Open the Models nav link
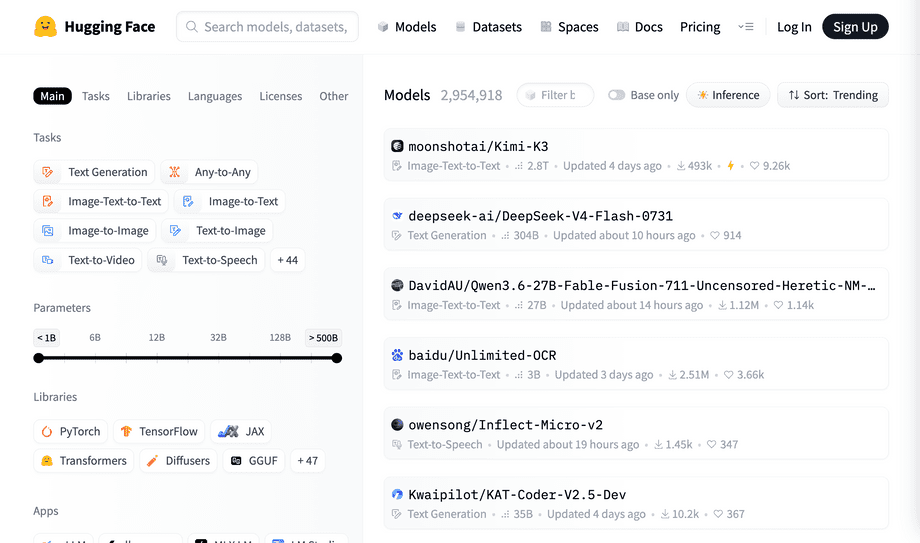 pos(407,27)
